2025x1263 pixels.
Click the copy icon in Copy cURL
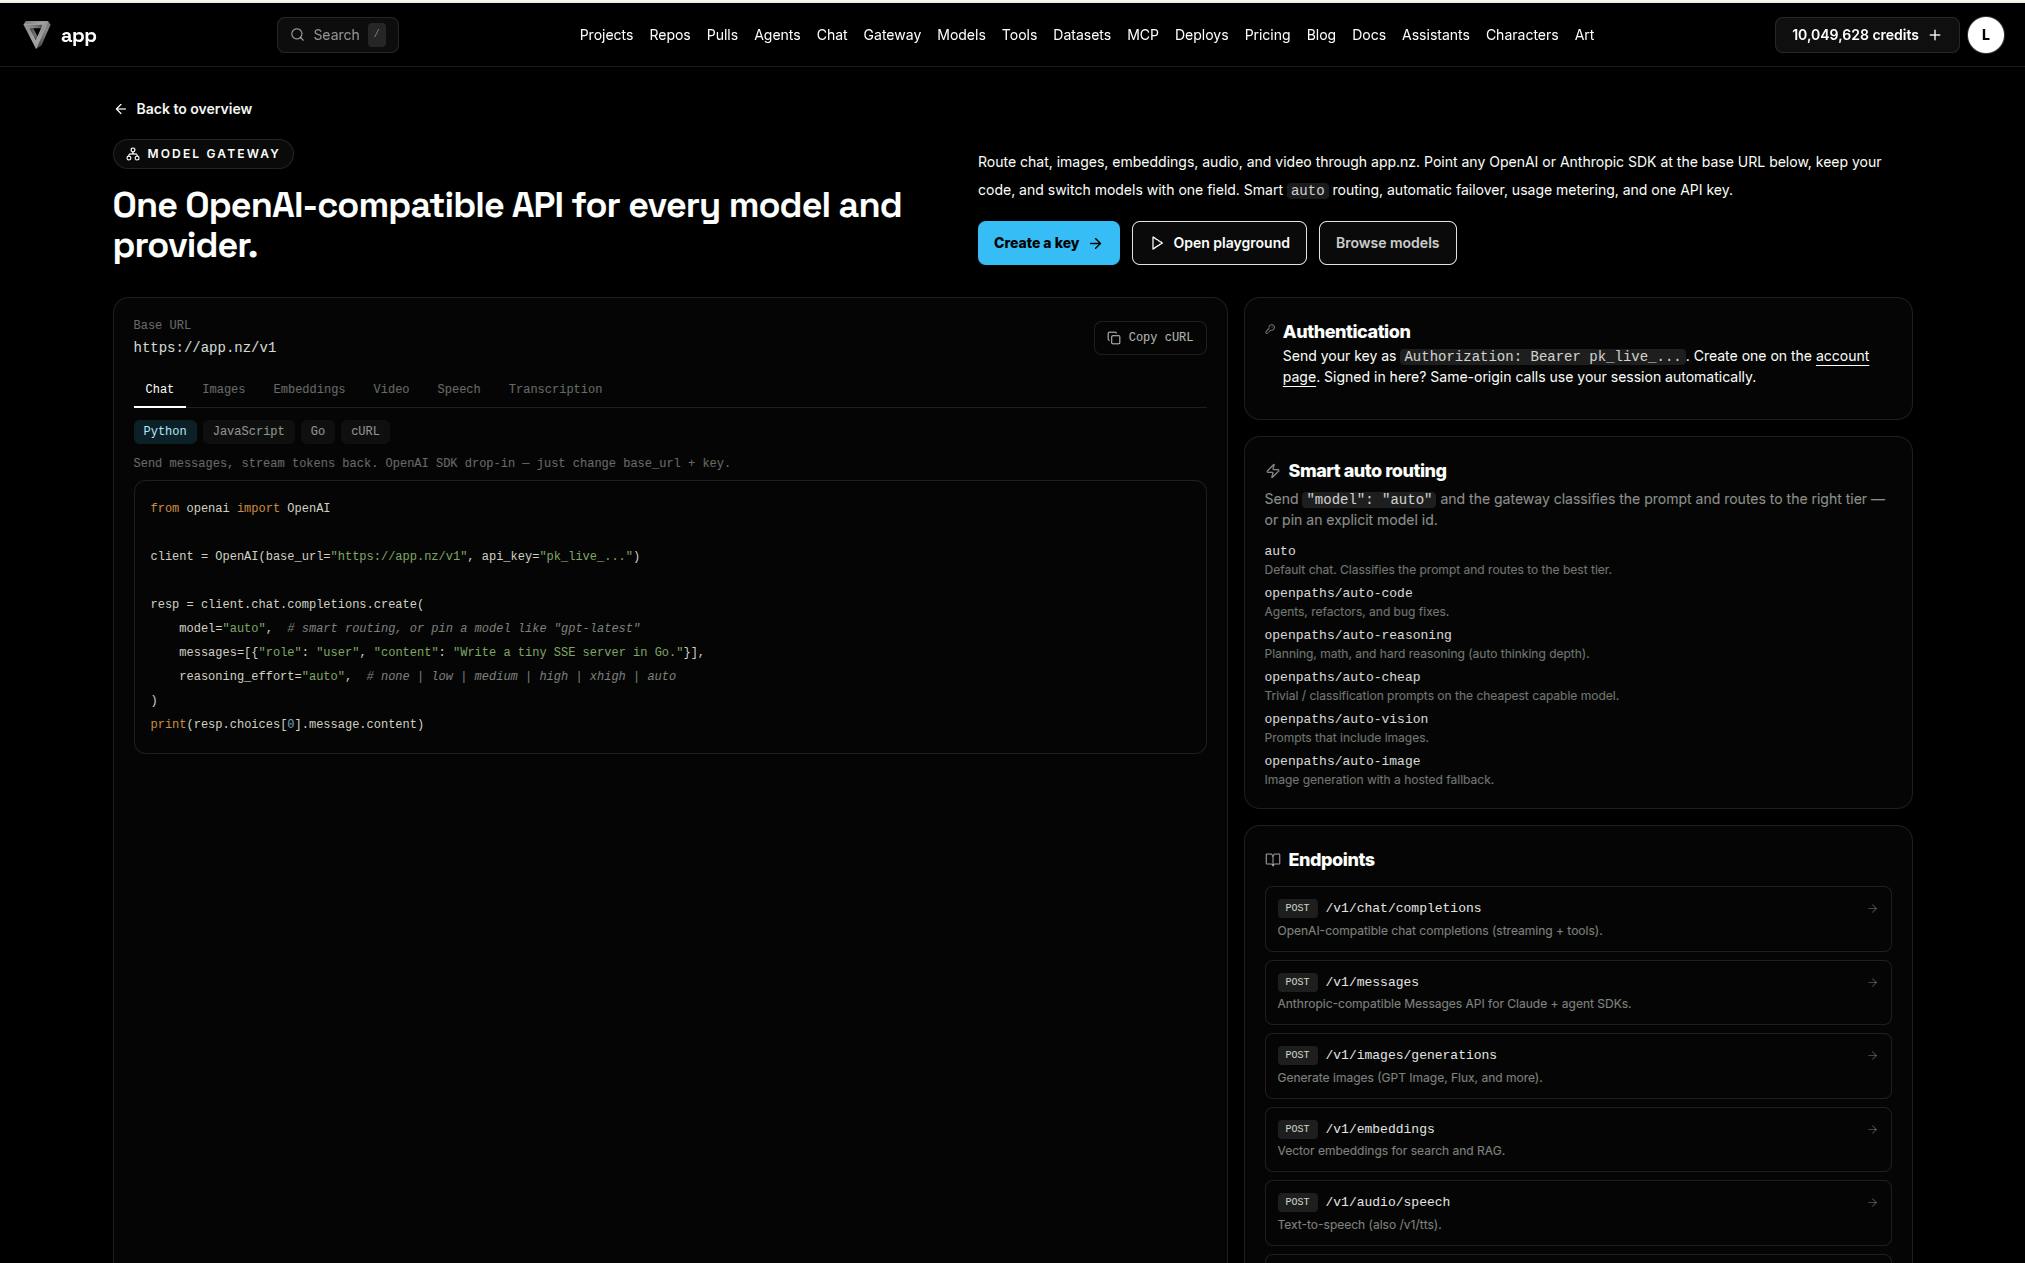1113,338
